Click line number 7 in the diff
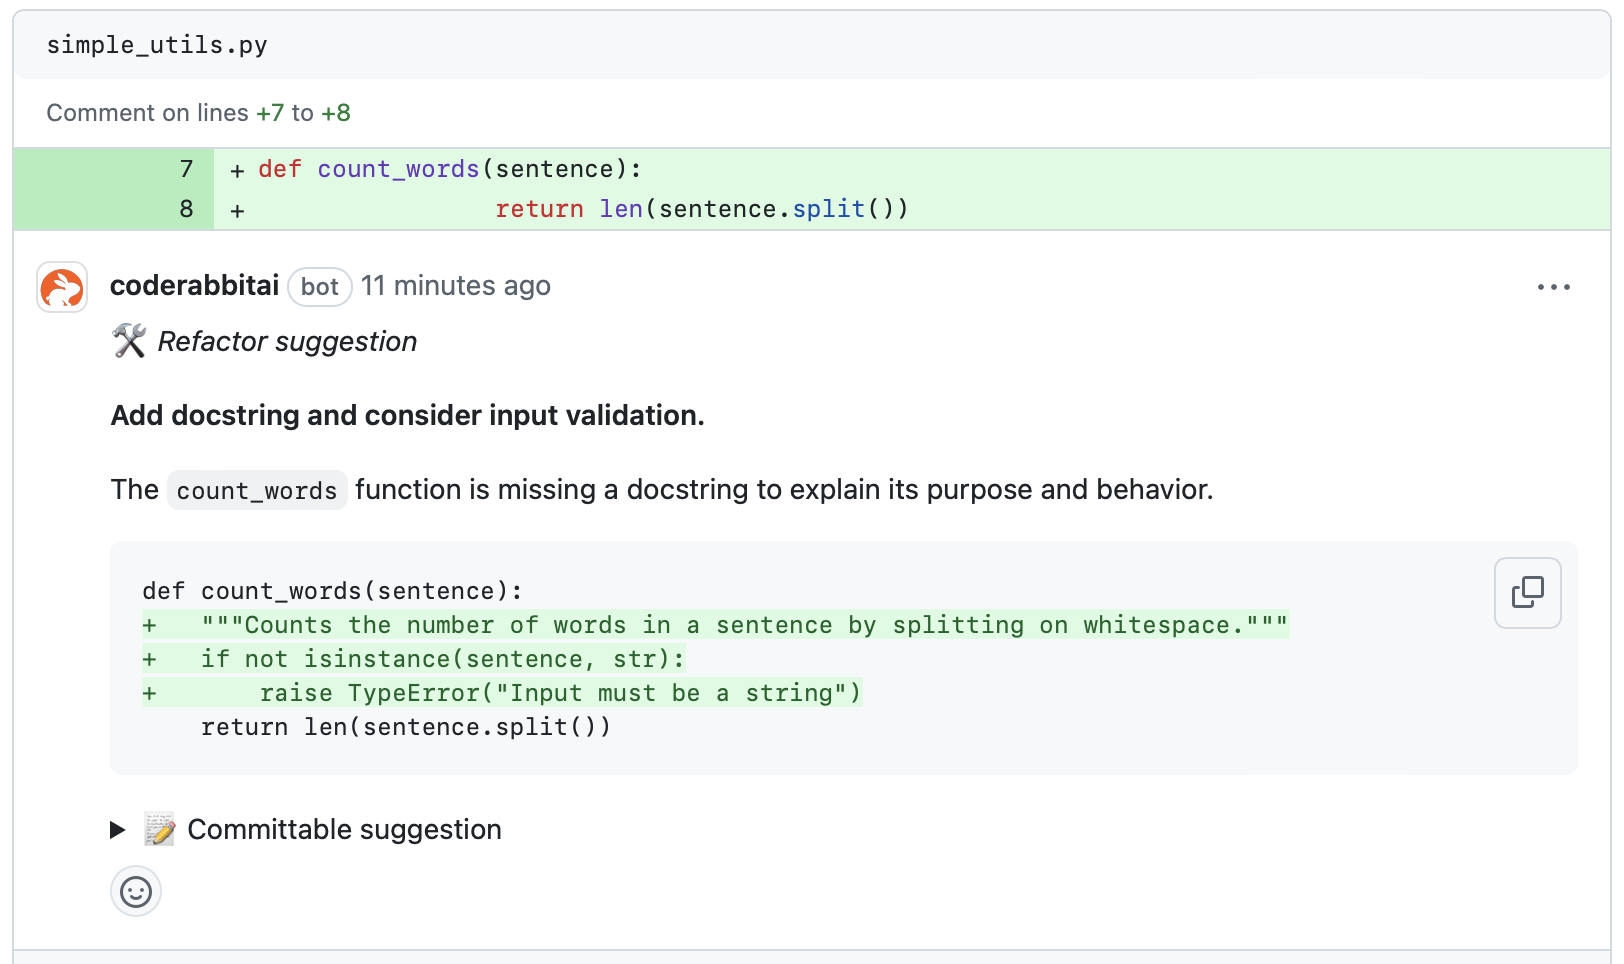This screenshot has height=964, width=1624. (x=186, y=169)
